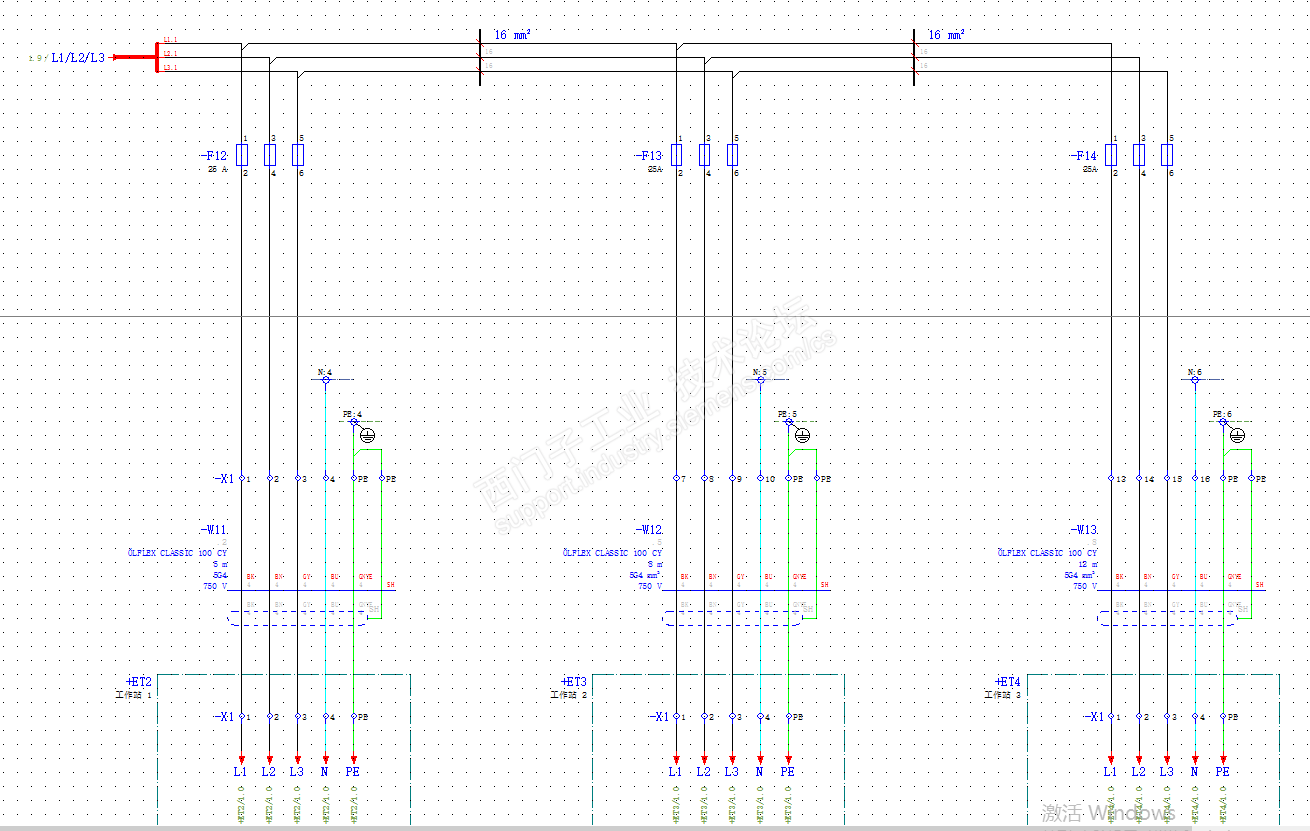Select the dashed shield symbol of cable -W13
The width and height of the screenshot is (1310, 831).
click(1169, 617)
